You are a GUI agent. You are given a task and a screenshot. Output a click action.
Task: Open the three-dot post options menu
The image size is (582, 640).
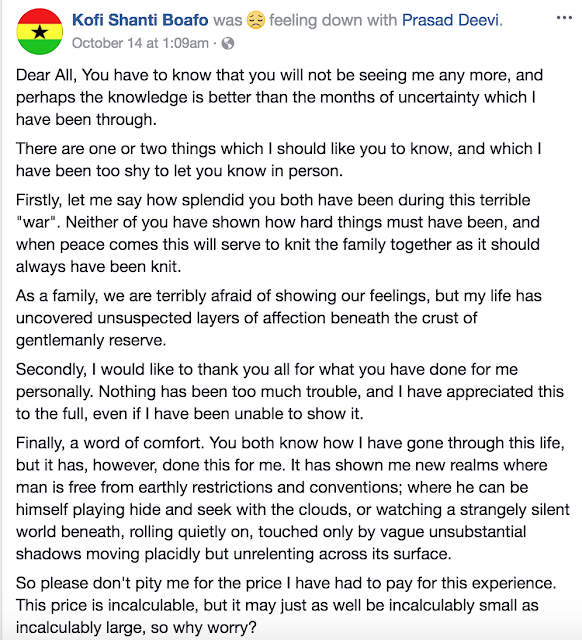tap(564, 18)
